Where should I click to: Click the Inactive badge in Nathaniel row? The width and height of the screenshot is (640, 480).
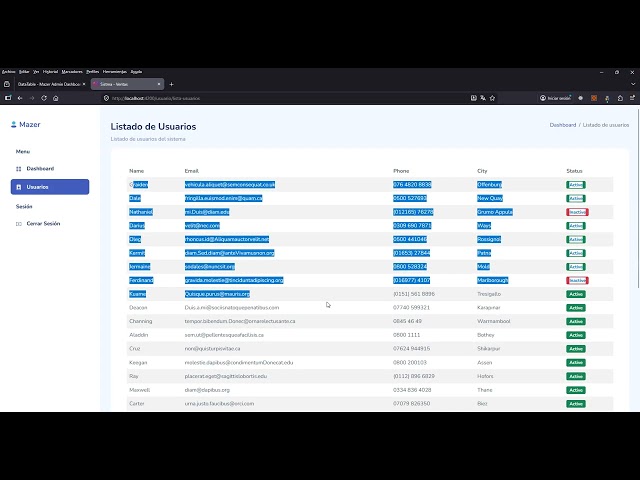tap(577, 212)
